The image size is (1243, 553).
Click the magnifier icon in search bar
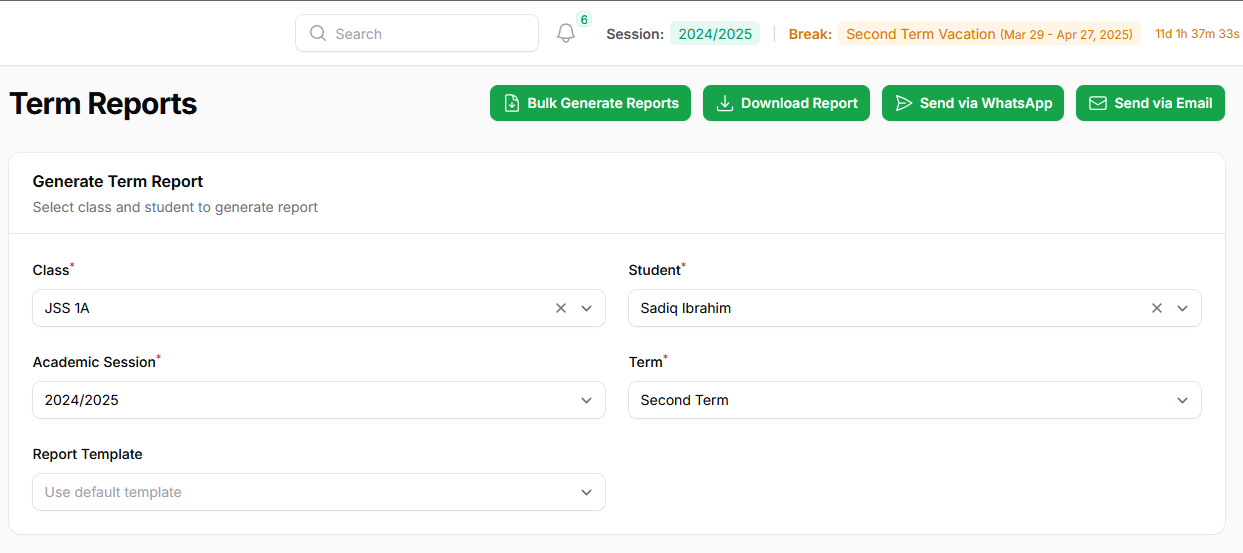pyautogui.click(x=318, y=33)
